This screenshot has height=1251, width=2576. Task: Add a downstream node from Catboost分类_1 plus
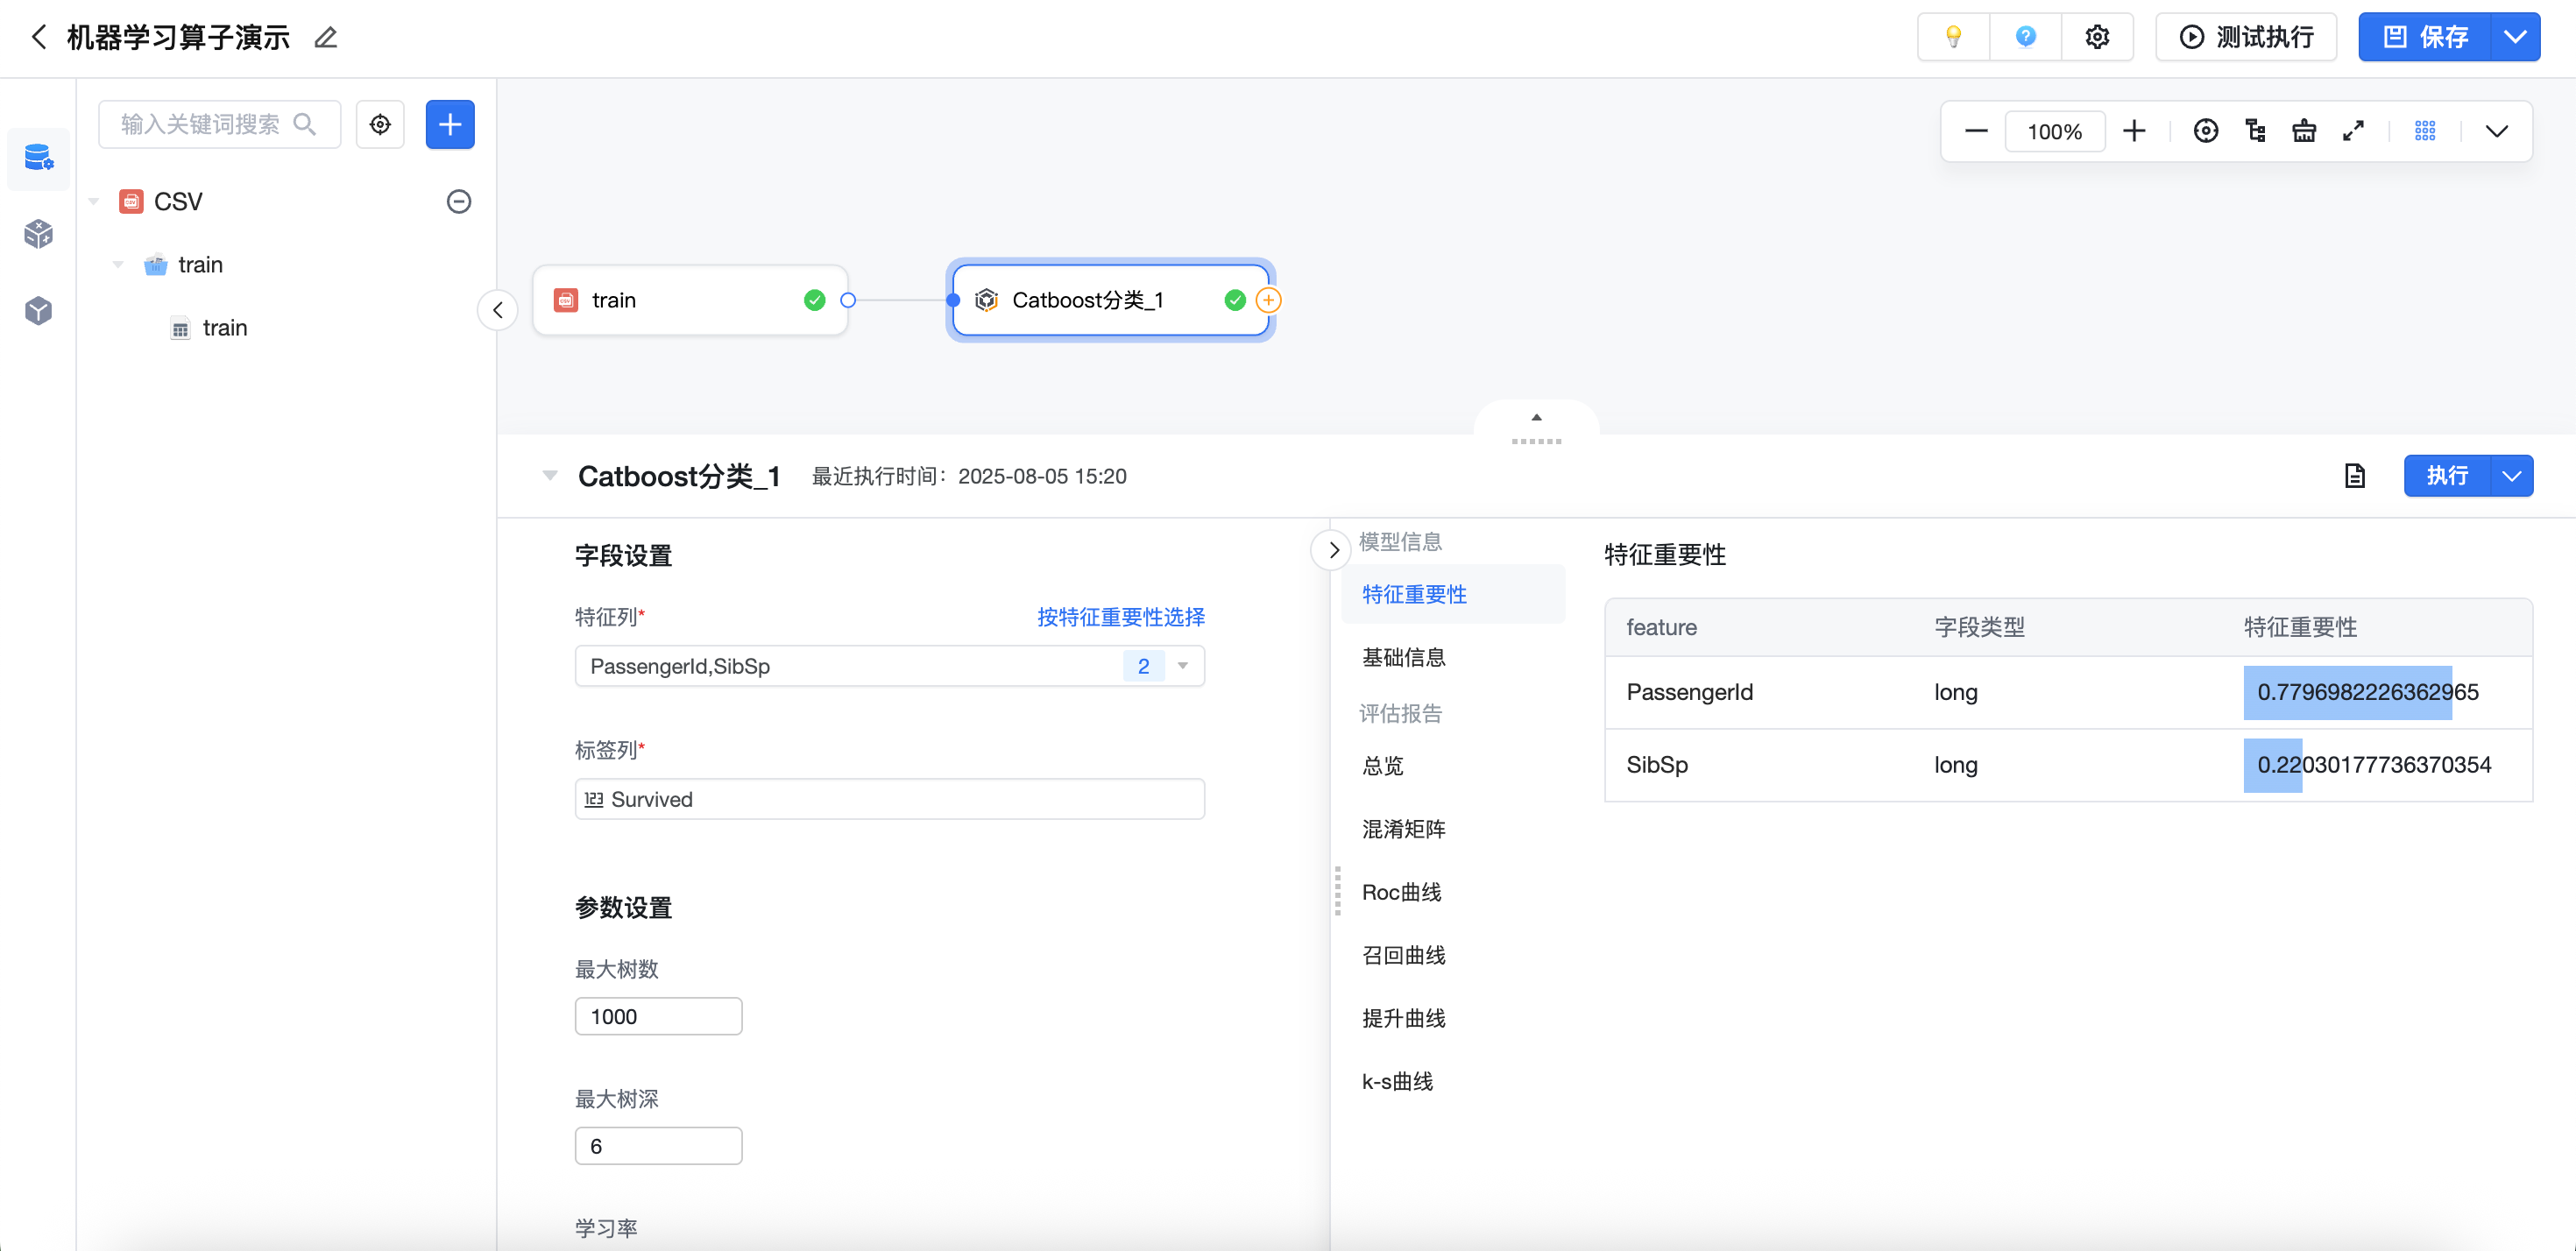[1268, 300]
